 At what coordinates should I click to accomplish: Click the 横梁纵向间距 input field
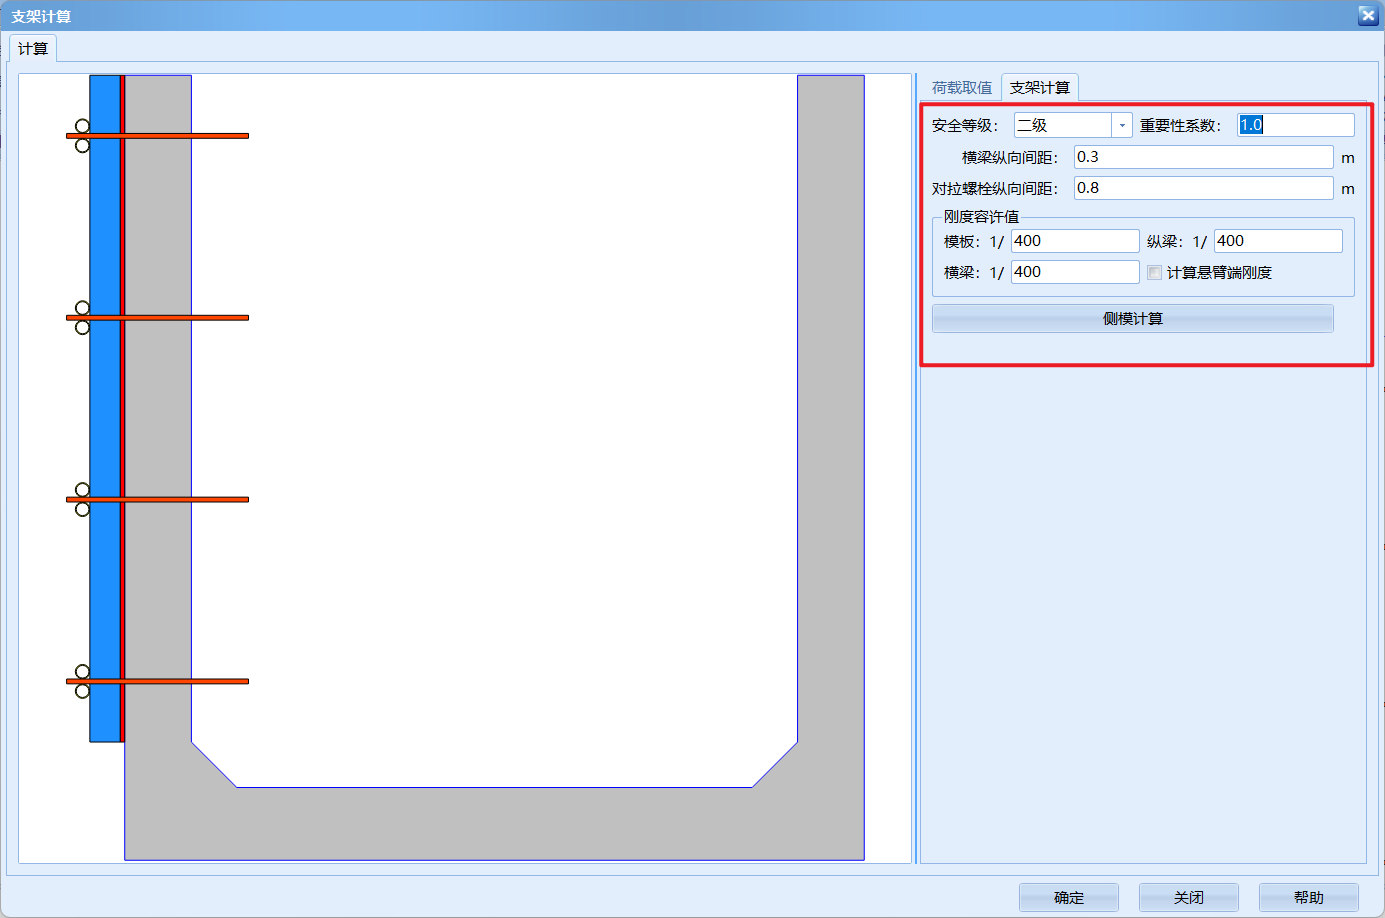(1202, 157)
